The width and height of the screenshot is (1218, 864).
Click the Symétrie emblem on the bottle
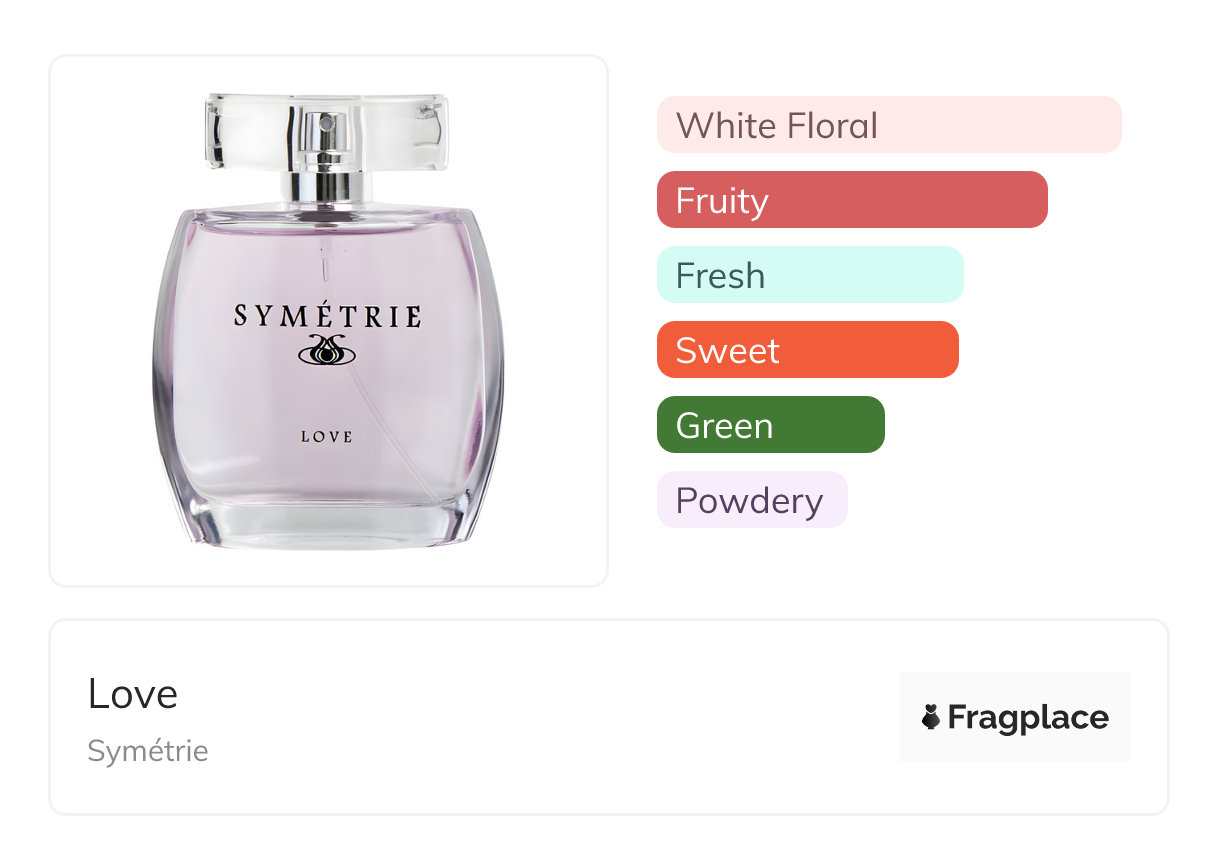click(x=327, y=350)
